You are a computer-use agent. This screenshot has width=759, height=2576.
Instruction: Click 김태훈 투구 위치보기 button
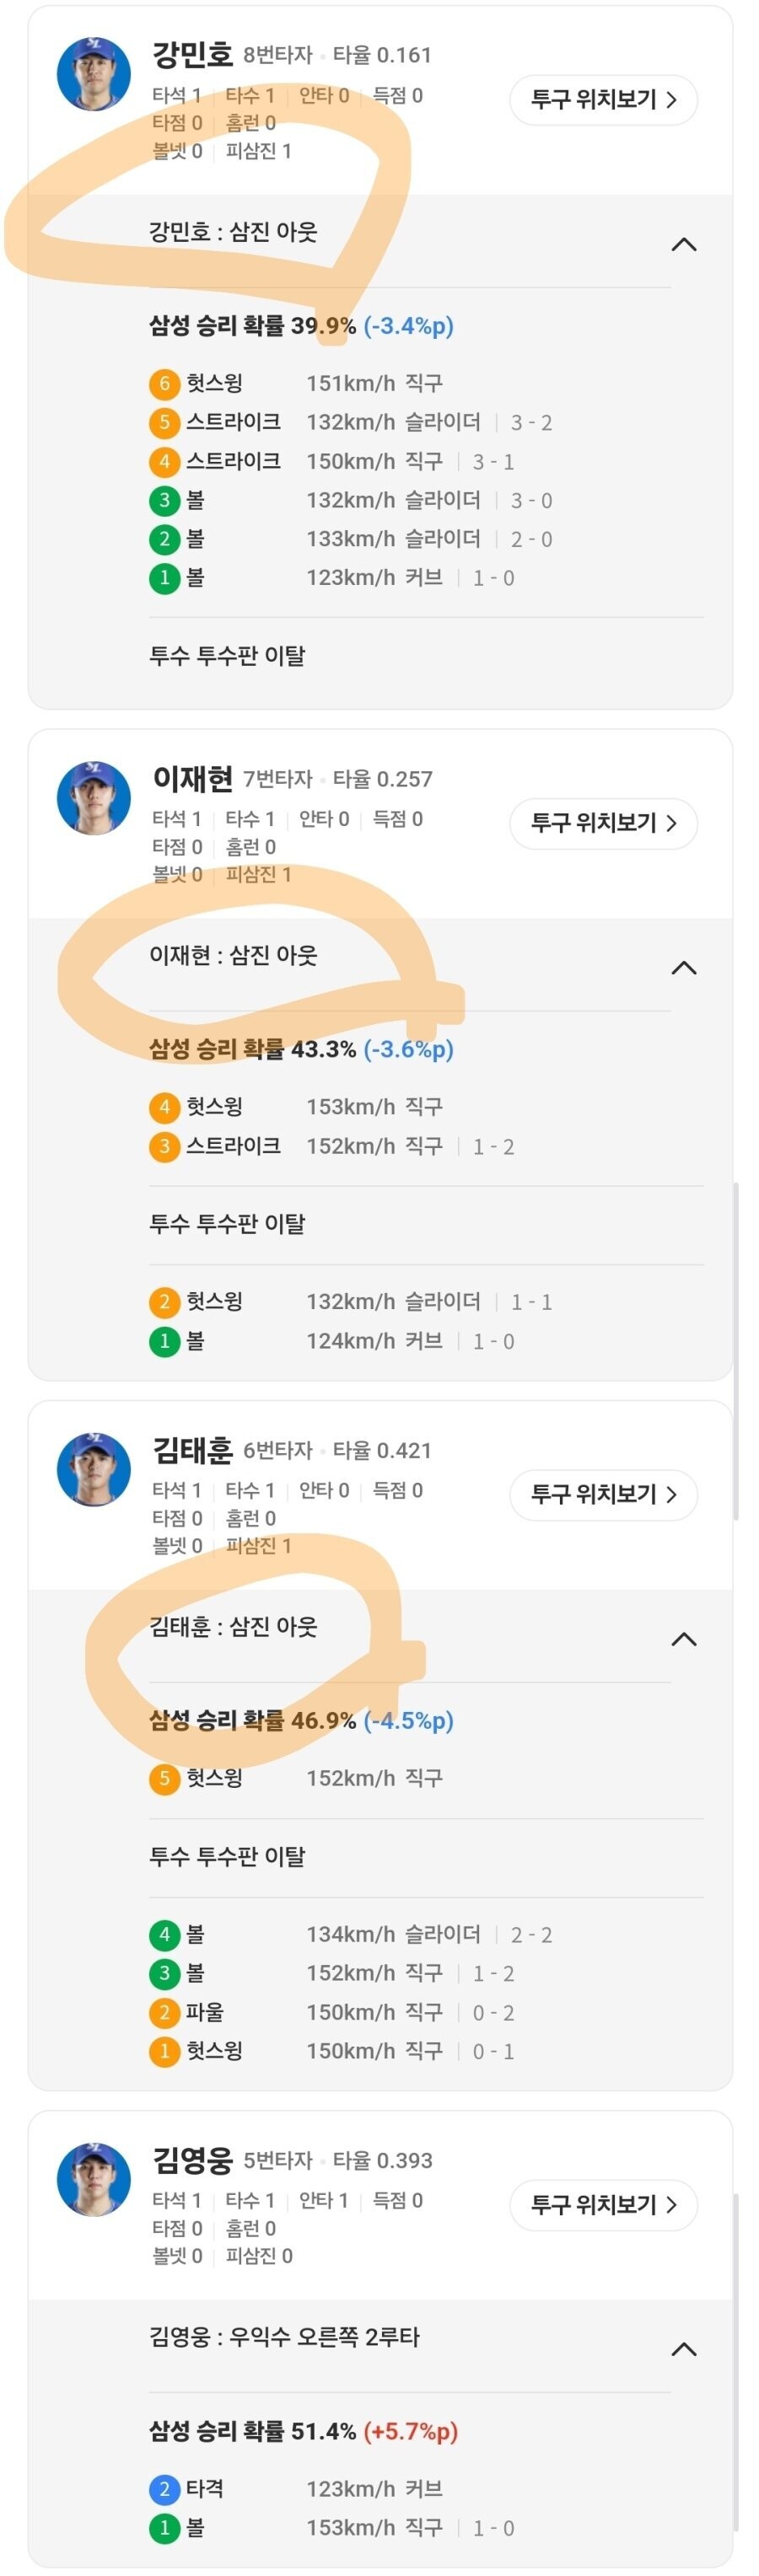coord(603,1494)
